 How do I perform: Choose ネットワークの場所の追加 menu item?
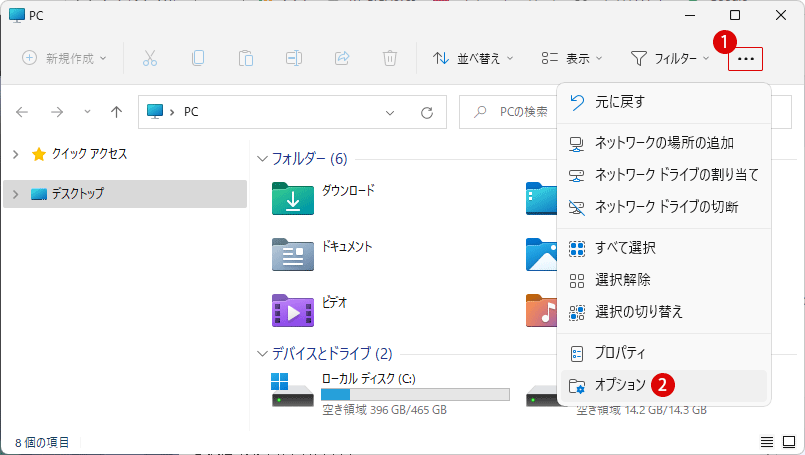[664, 143]
